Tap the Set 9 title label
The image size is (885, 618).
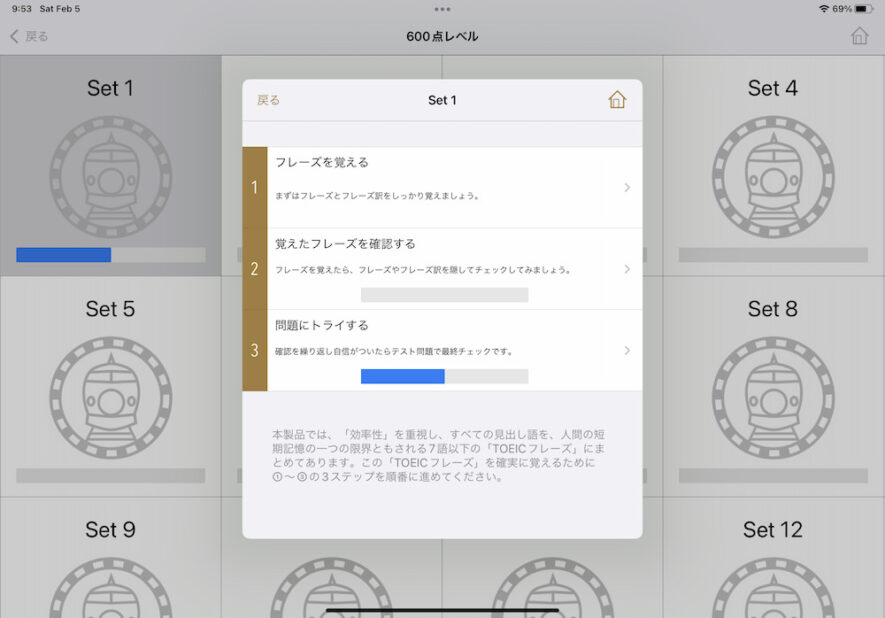click(x=110, y=529)
